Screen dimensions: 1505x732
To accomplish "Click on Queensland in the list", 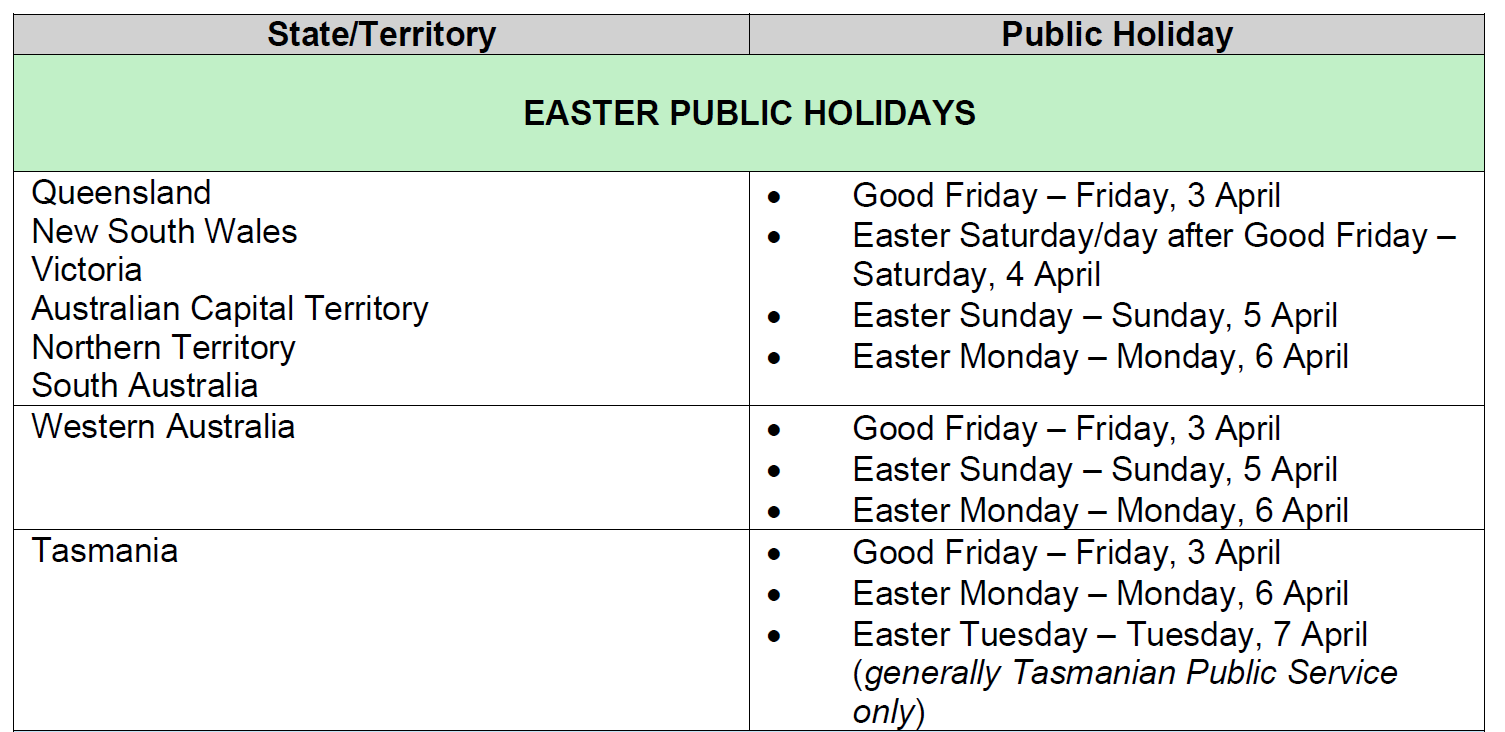I will pyautogui.click(x=121, y=193).
